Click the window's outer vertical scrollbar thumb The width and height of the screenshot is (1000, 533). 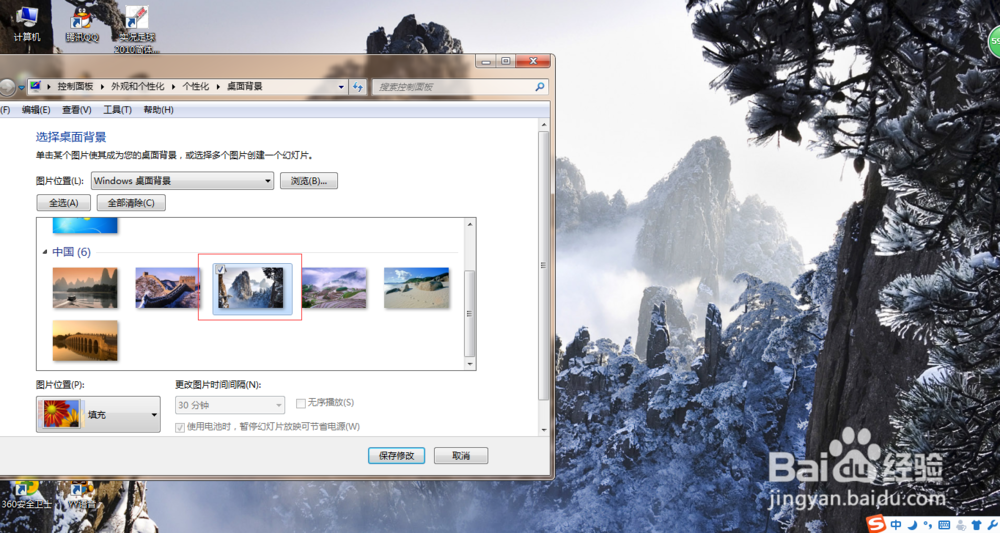(543, 265)
